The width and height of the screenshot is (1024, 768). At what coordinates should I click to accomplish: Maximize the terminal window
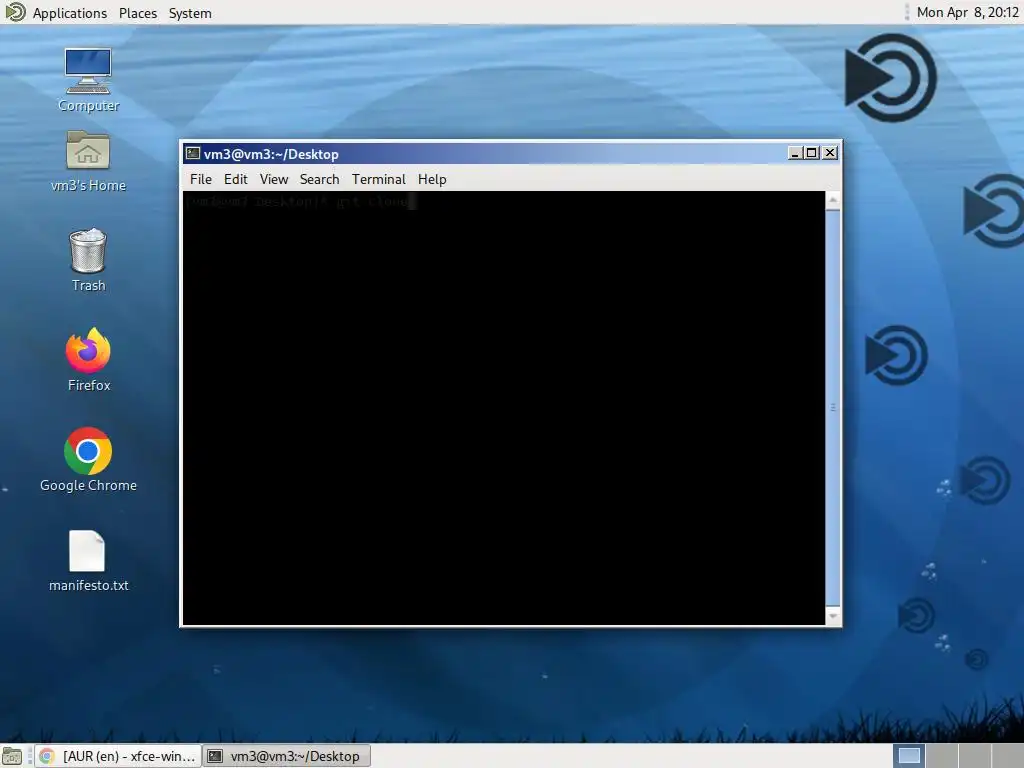(x=812, y=153)
